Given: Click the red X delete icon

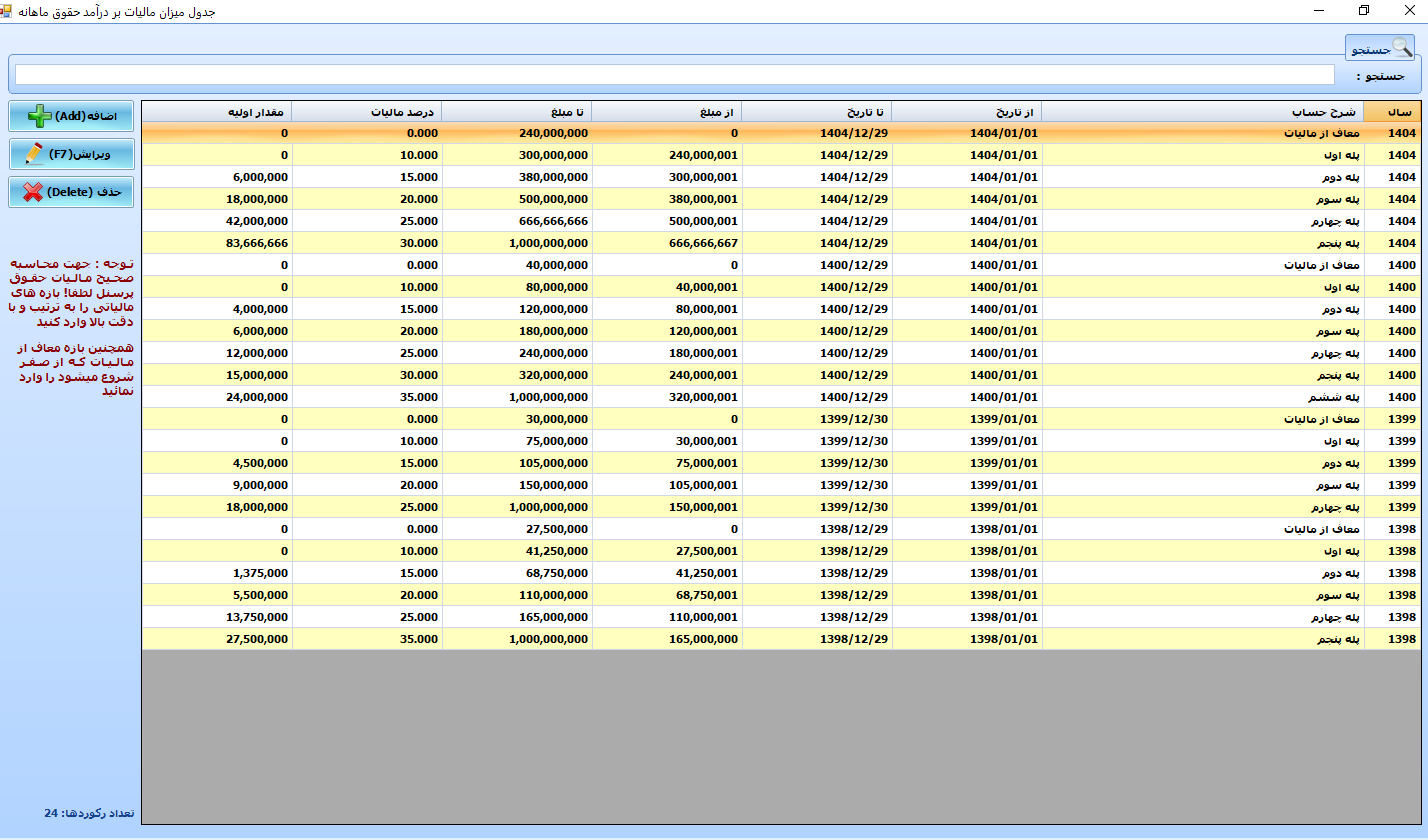Looking at the screenshot, I should point(34,192).
